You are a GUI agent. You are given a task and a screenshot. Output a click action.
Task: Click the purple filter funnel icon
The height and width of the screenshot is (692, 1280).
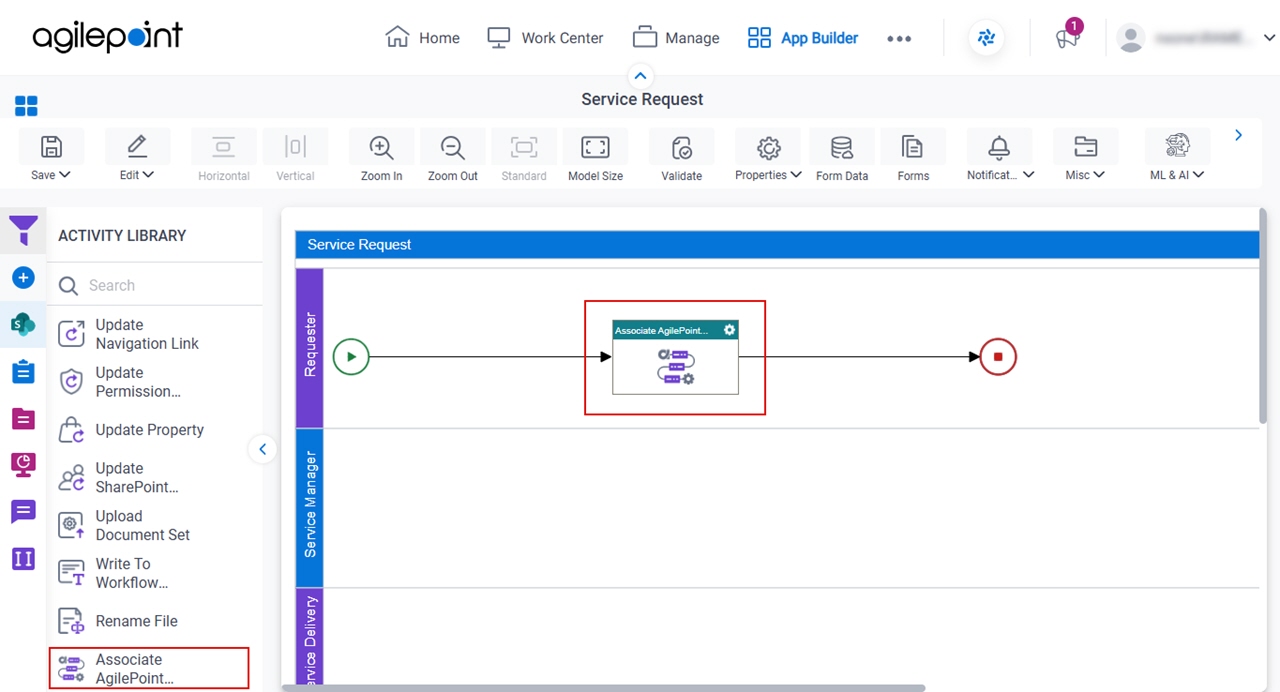(23, 231)
